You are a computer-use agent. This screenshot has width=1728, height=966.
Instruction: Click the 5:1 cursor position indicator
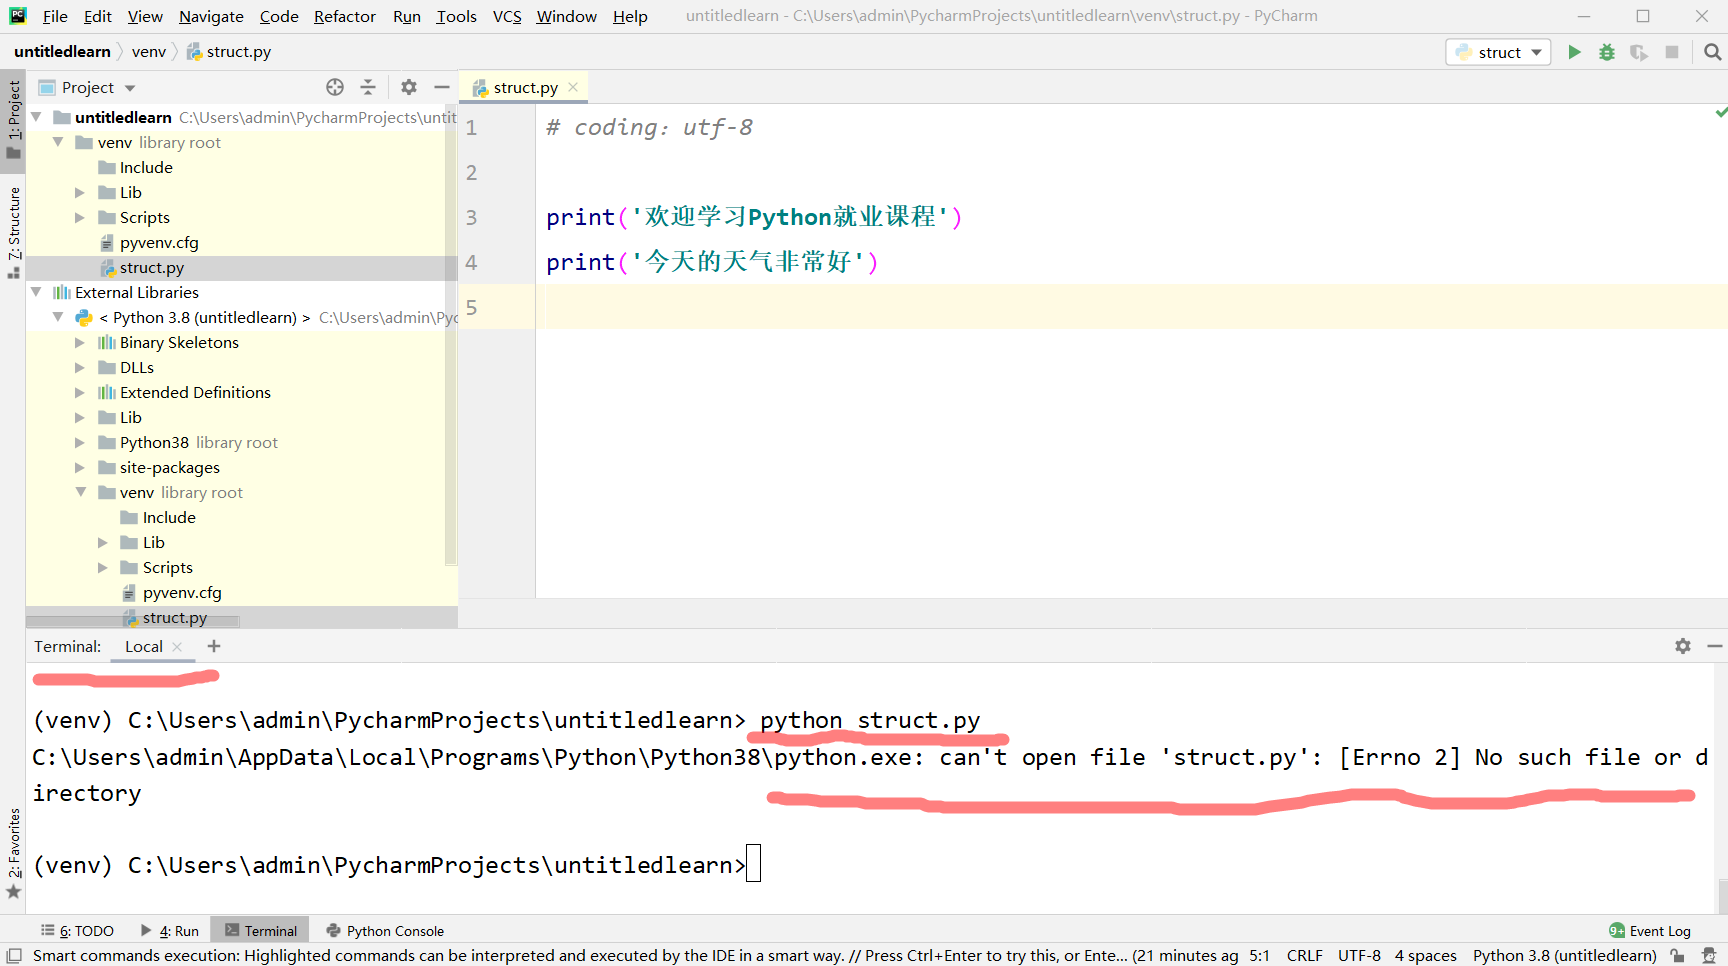[1259, 956]
